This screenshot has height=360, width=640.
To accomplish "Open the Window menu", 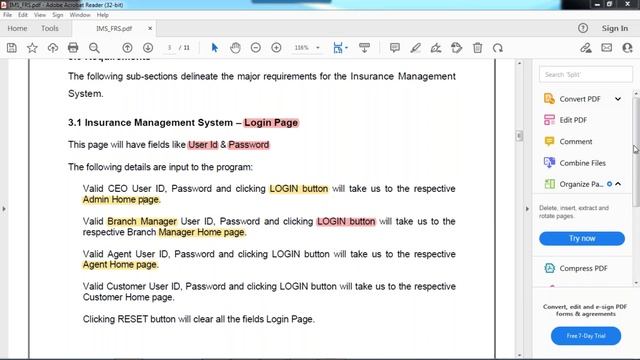I will (x=80, y=15).
